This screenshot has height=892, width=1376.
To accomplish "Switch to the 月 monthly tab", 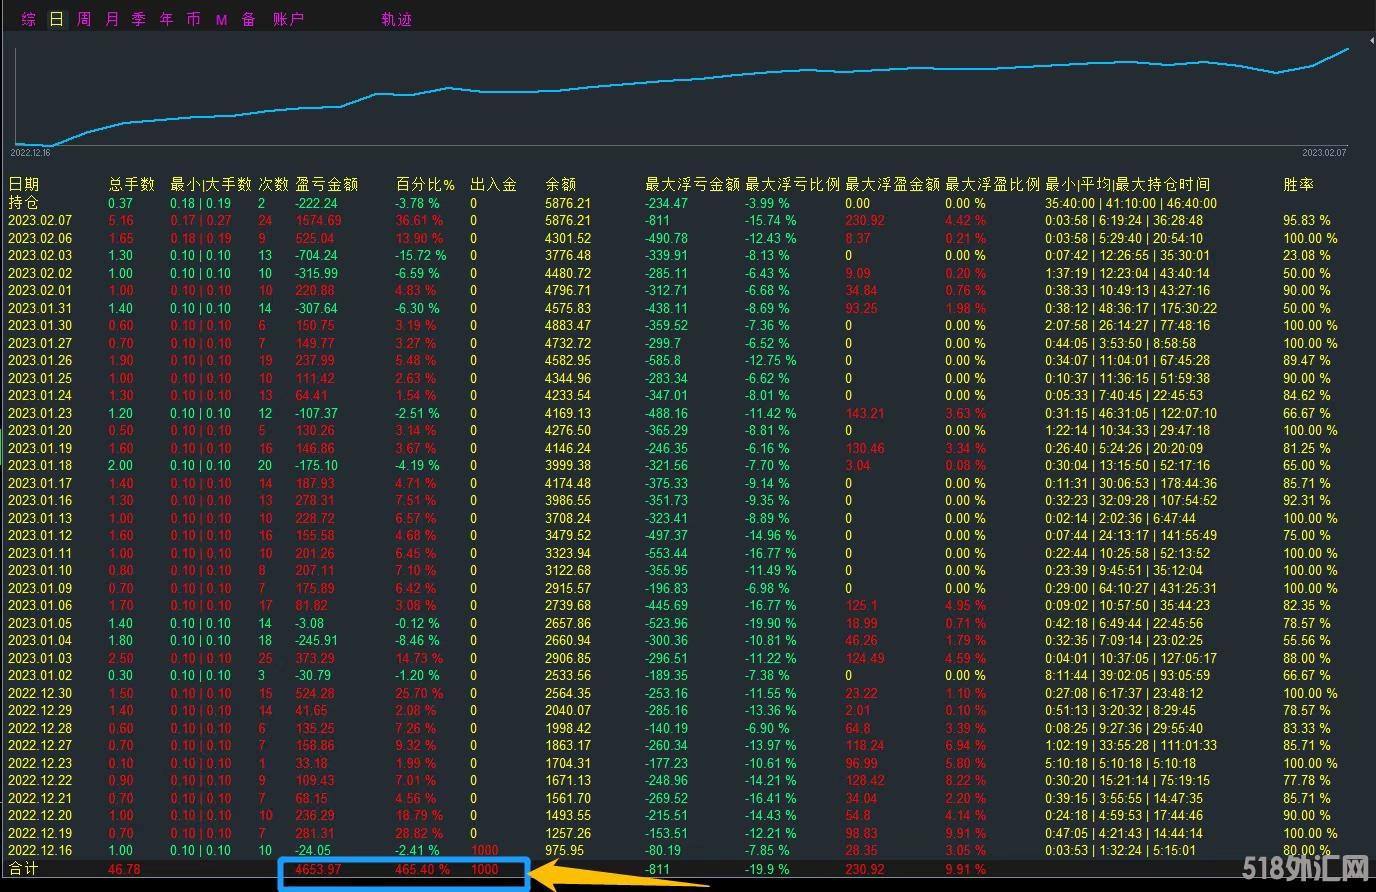I will [112, 19].
